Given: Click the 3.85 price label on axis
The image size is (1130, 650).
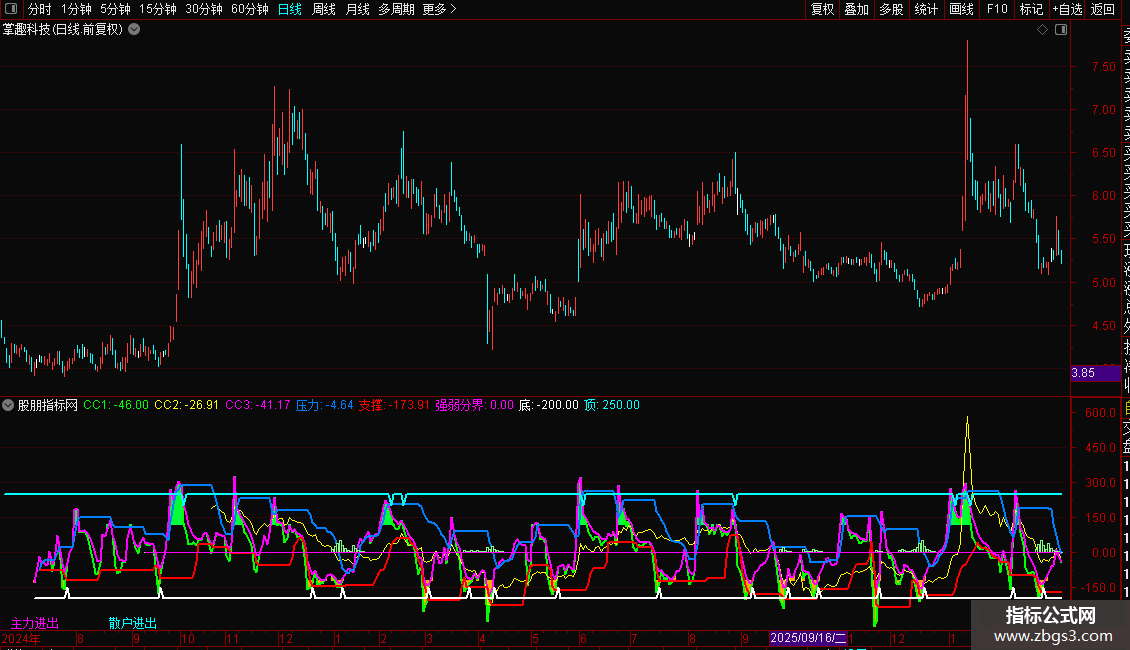Looking at the screenshot, I should pyautogui.click(x=1084, y=373).
